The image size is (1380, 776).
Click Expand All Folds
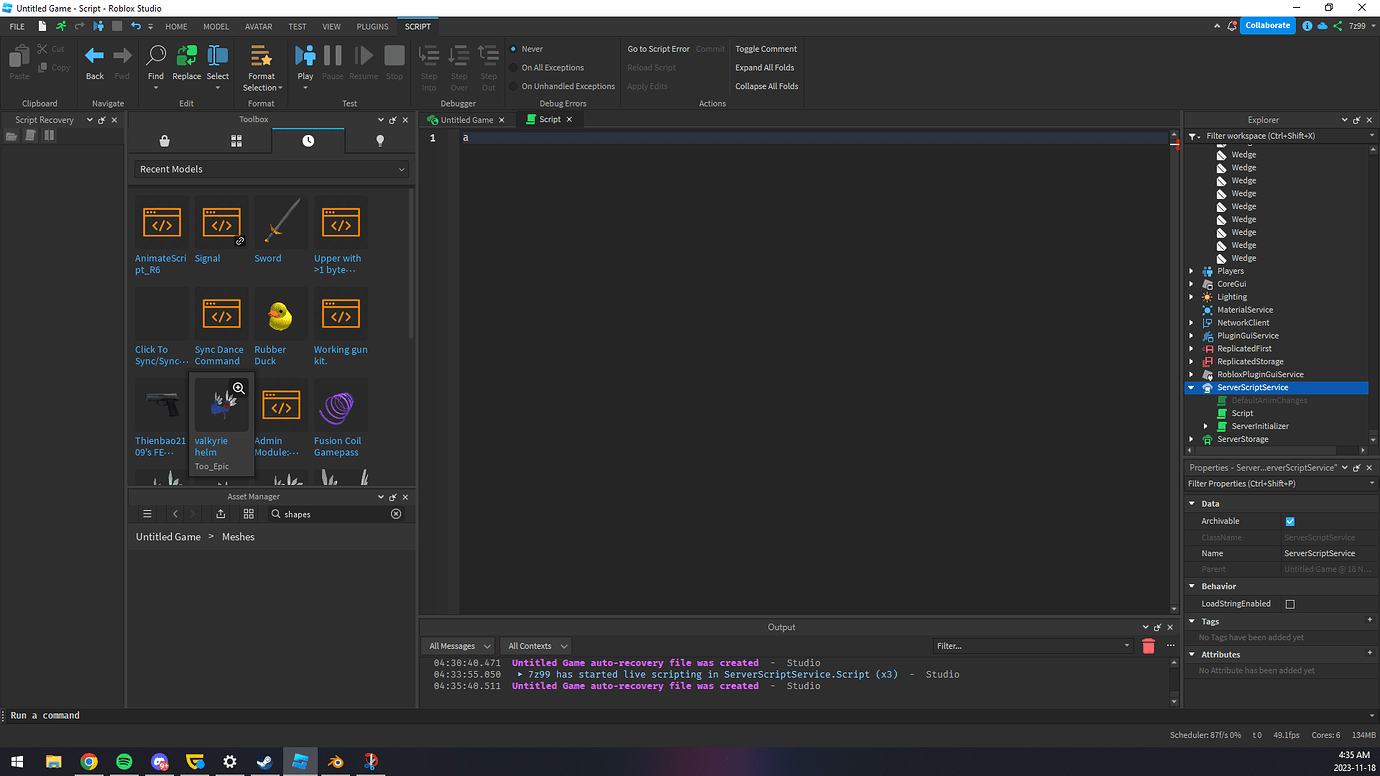tap(764, 68)
